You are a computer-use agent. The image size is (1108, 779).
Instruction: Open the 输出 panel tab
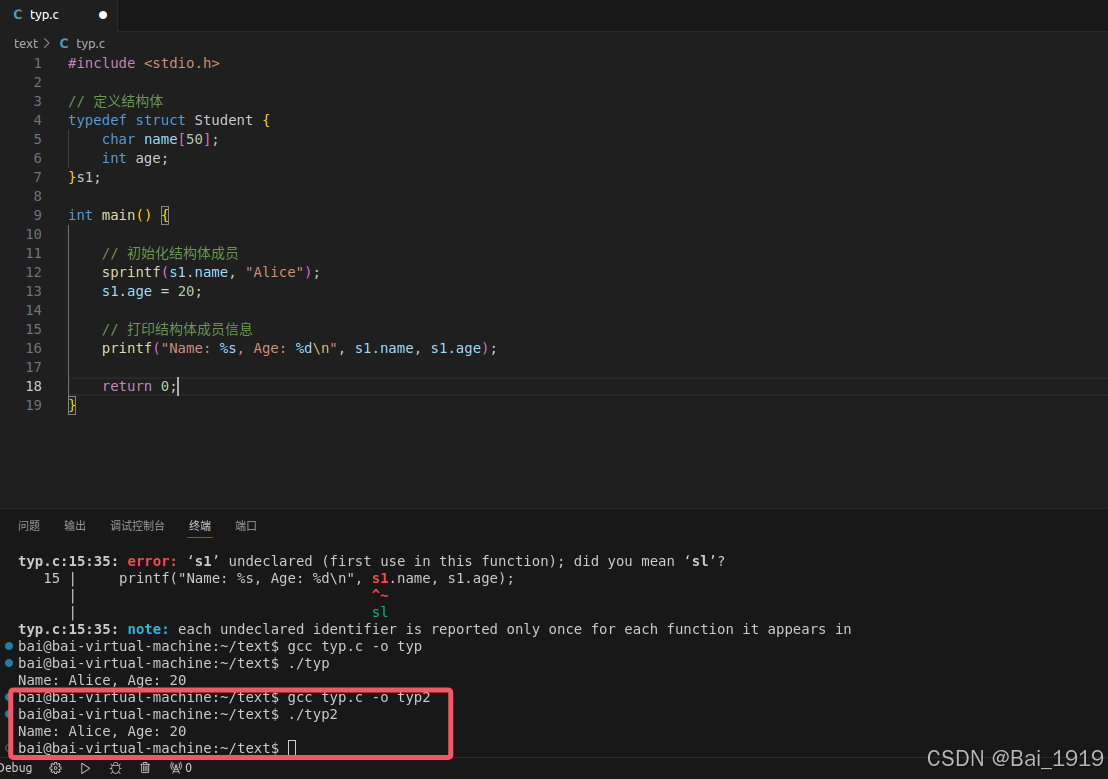[x=74, y=525]
